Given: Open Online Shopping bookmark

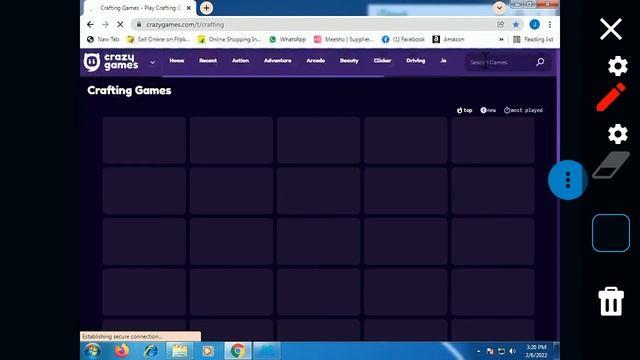Looking at the screenshot, I should point(229,39).
